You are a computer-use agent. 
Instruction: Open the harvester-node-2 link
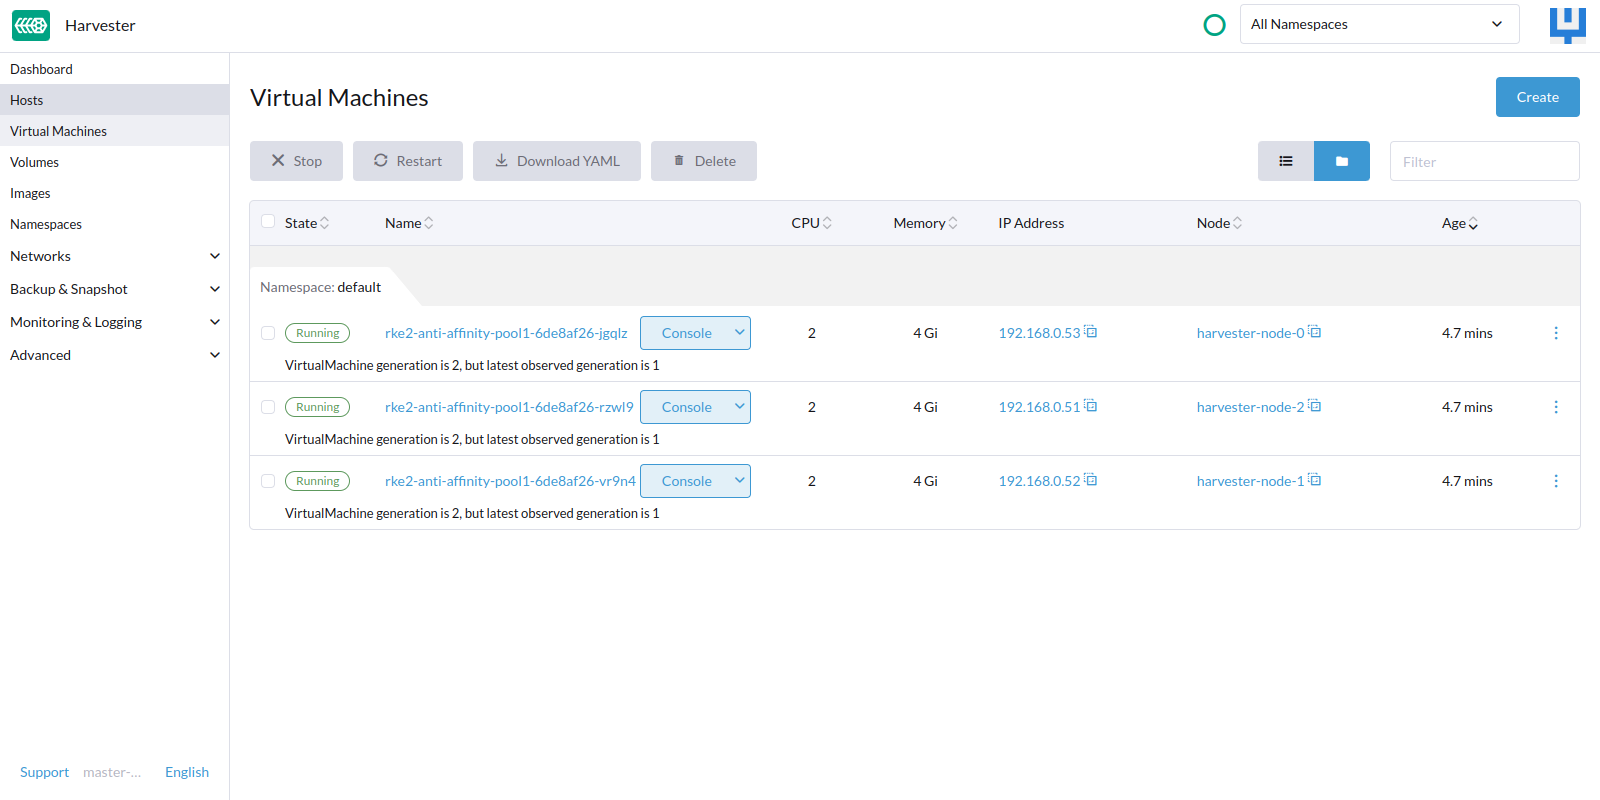tap(1250, 407)
